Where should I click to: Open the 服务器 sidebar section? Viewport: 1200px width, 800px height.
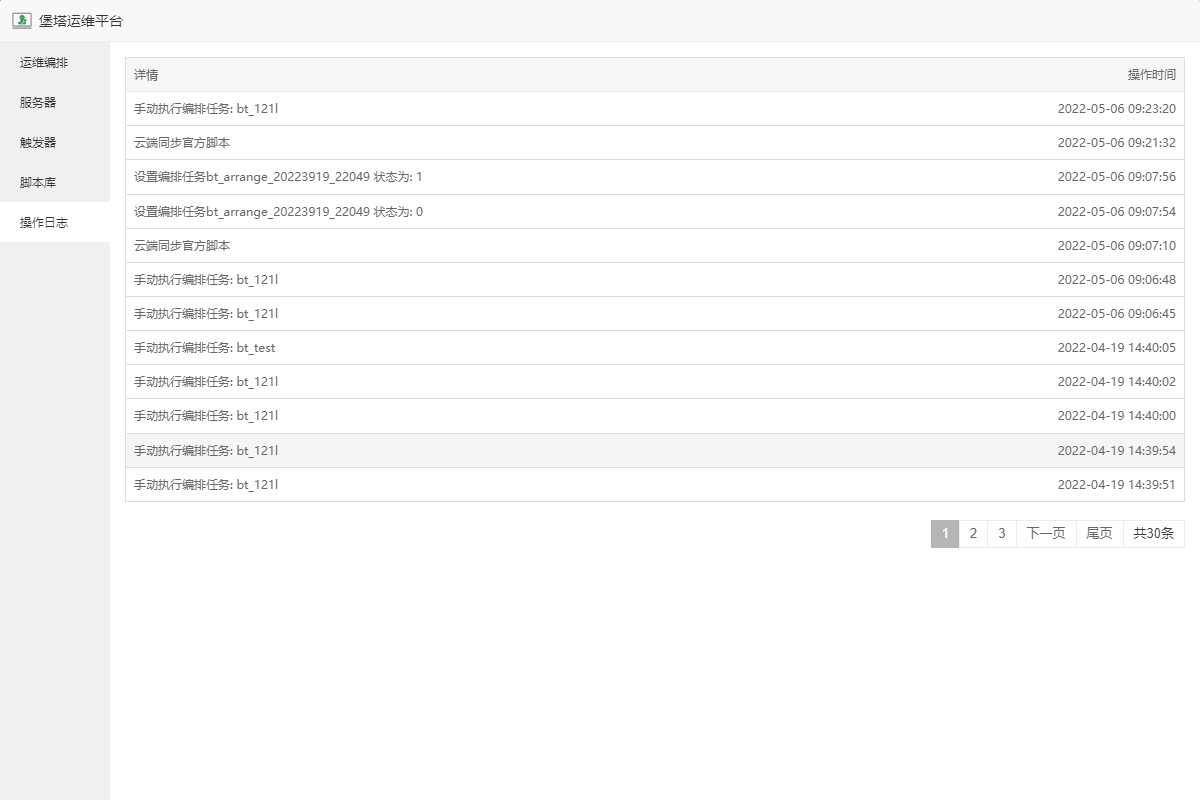(38, 102)
